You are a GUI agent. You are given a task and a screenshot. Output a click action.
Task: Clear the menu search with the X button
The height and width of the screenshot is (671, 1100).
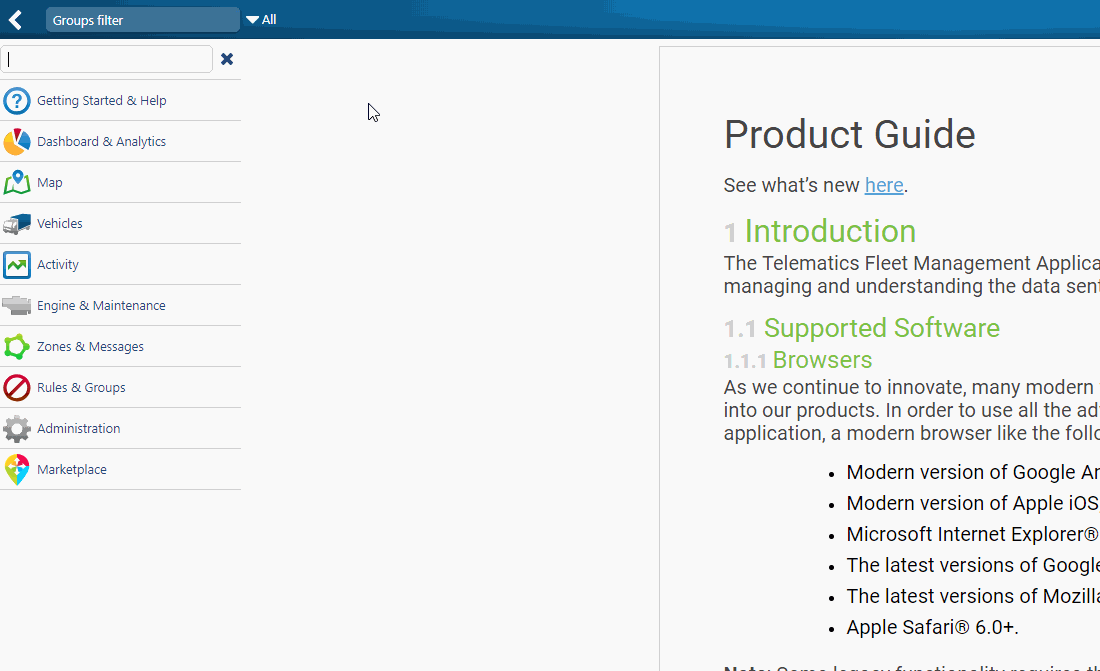(227, 59)
